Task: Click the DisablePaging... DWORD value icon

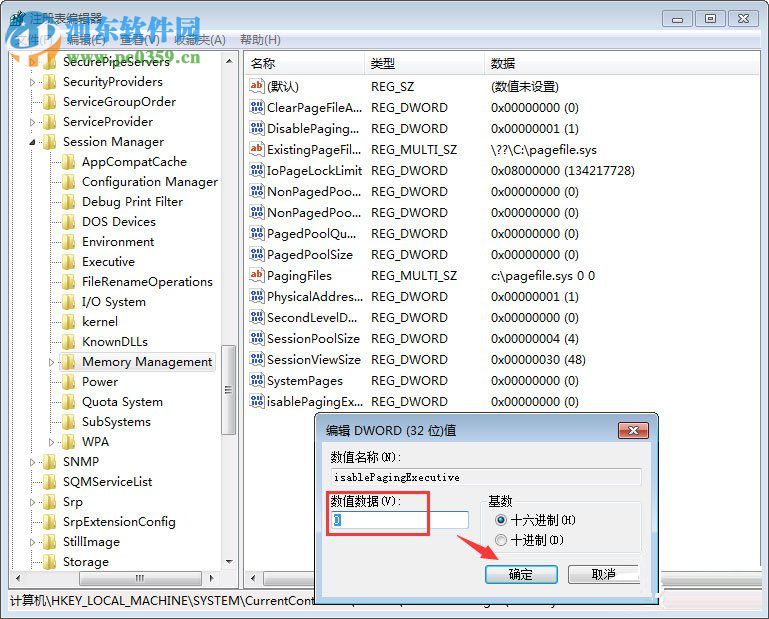Action: (x=256, y=129)
